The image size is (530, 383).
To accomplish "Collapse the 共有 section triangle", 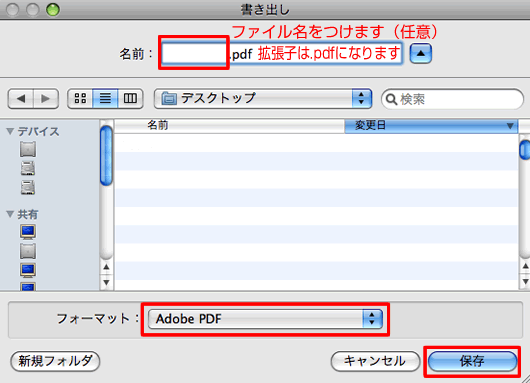I will (x=10, y=214).
